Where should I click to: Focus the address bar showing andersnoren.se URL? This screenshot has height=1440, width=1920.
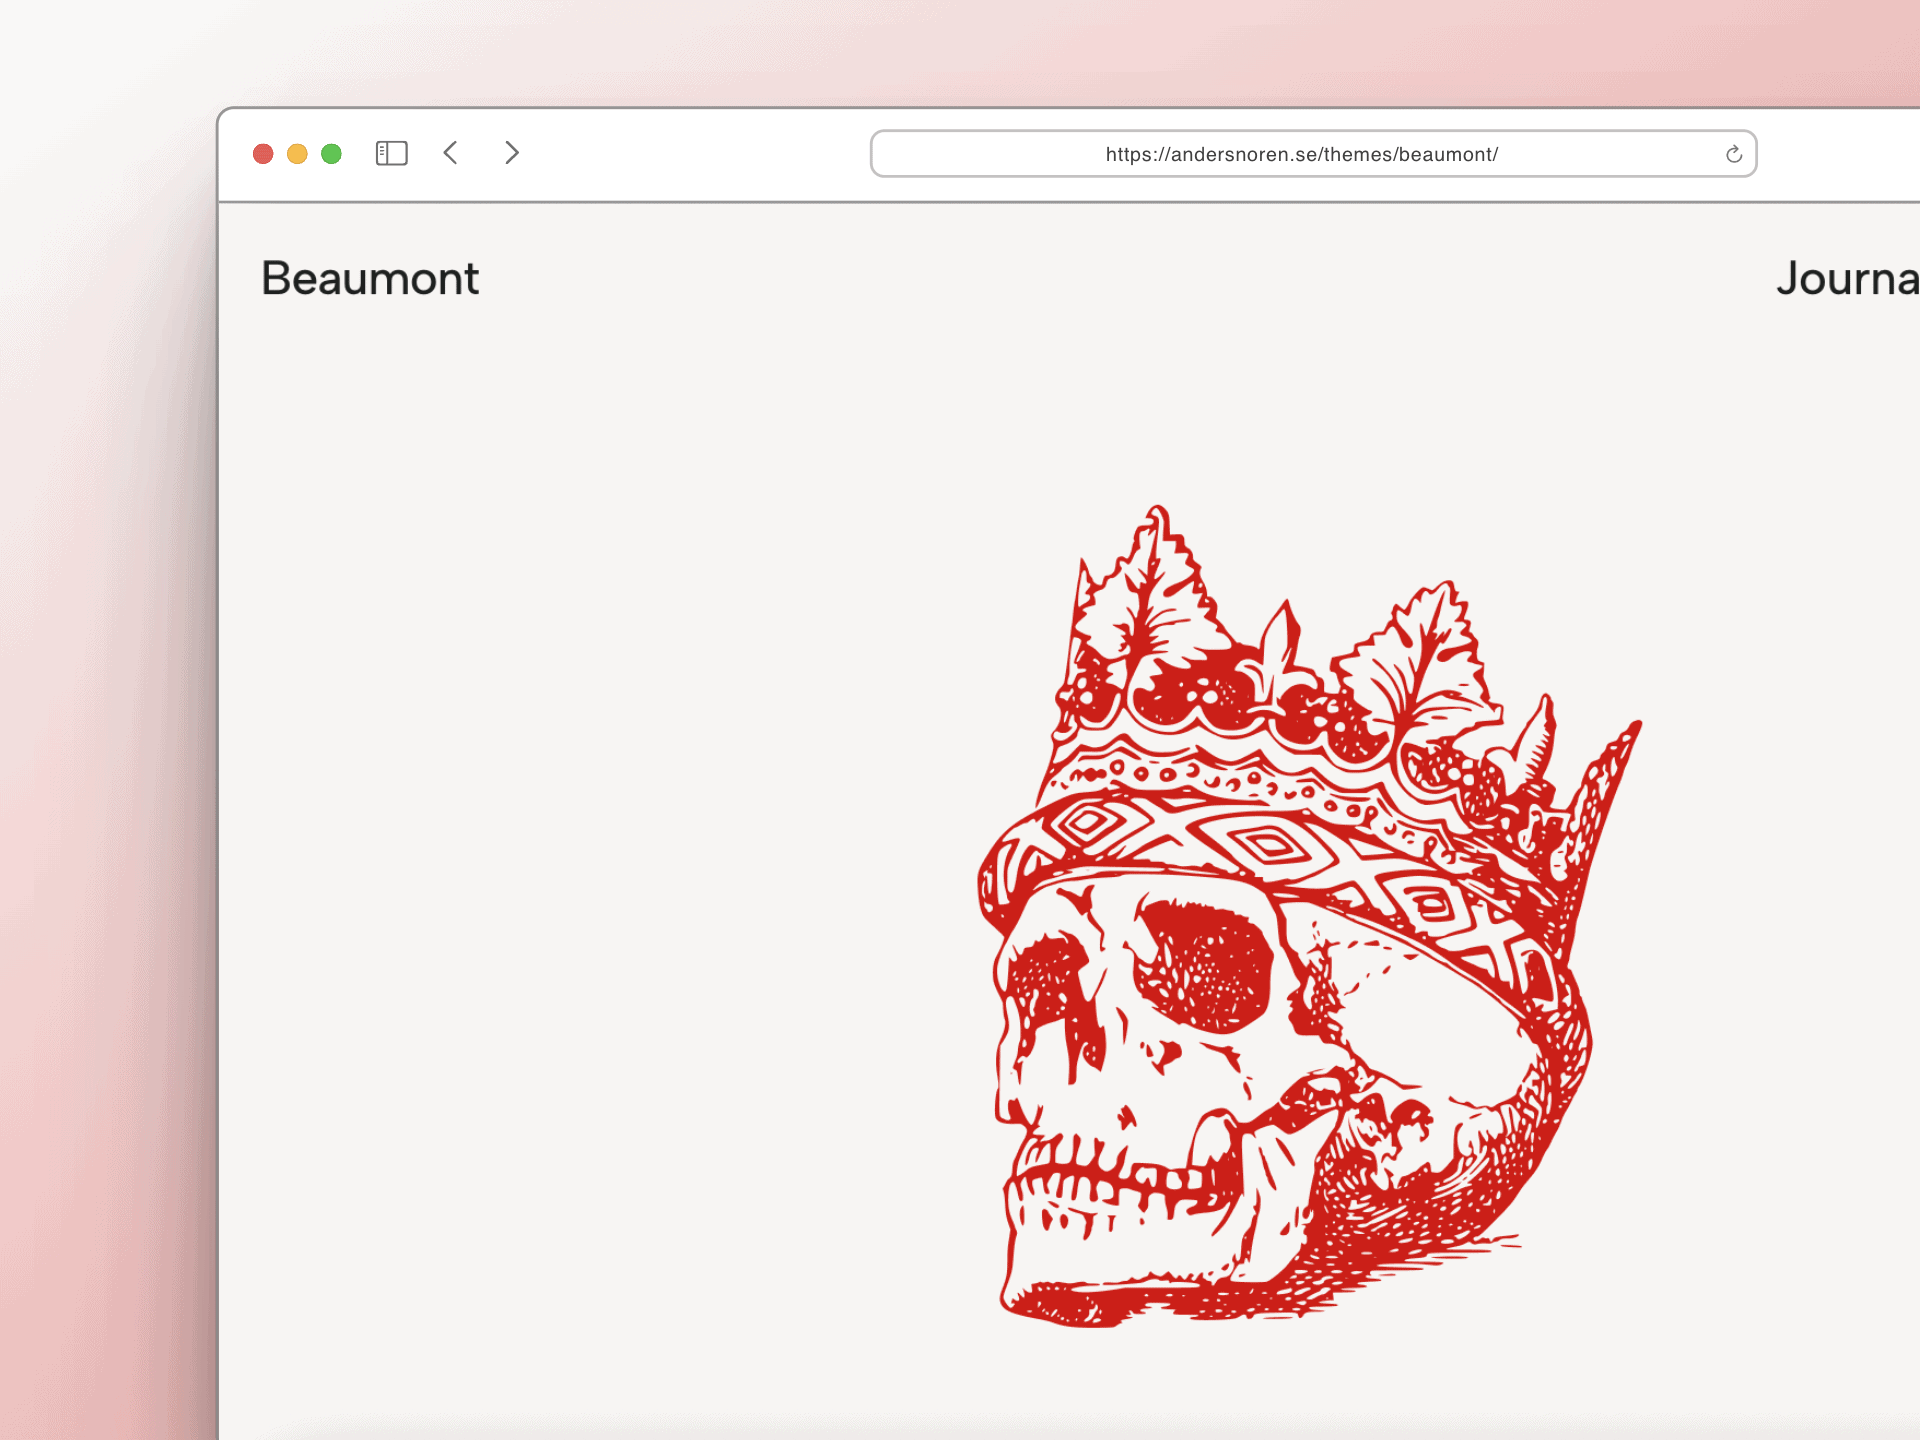(x=1313, y=154)
